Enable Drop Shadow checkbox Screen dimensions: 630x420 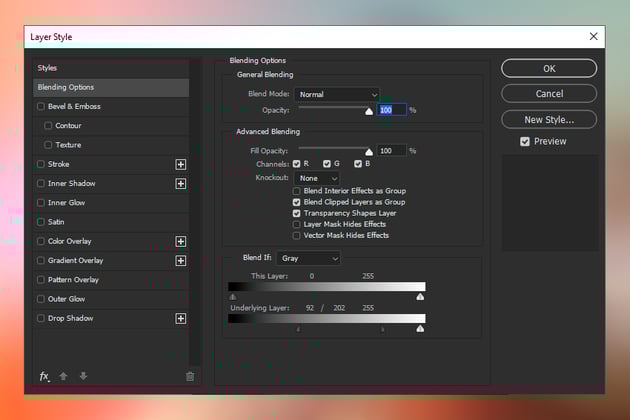(41, 319)
